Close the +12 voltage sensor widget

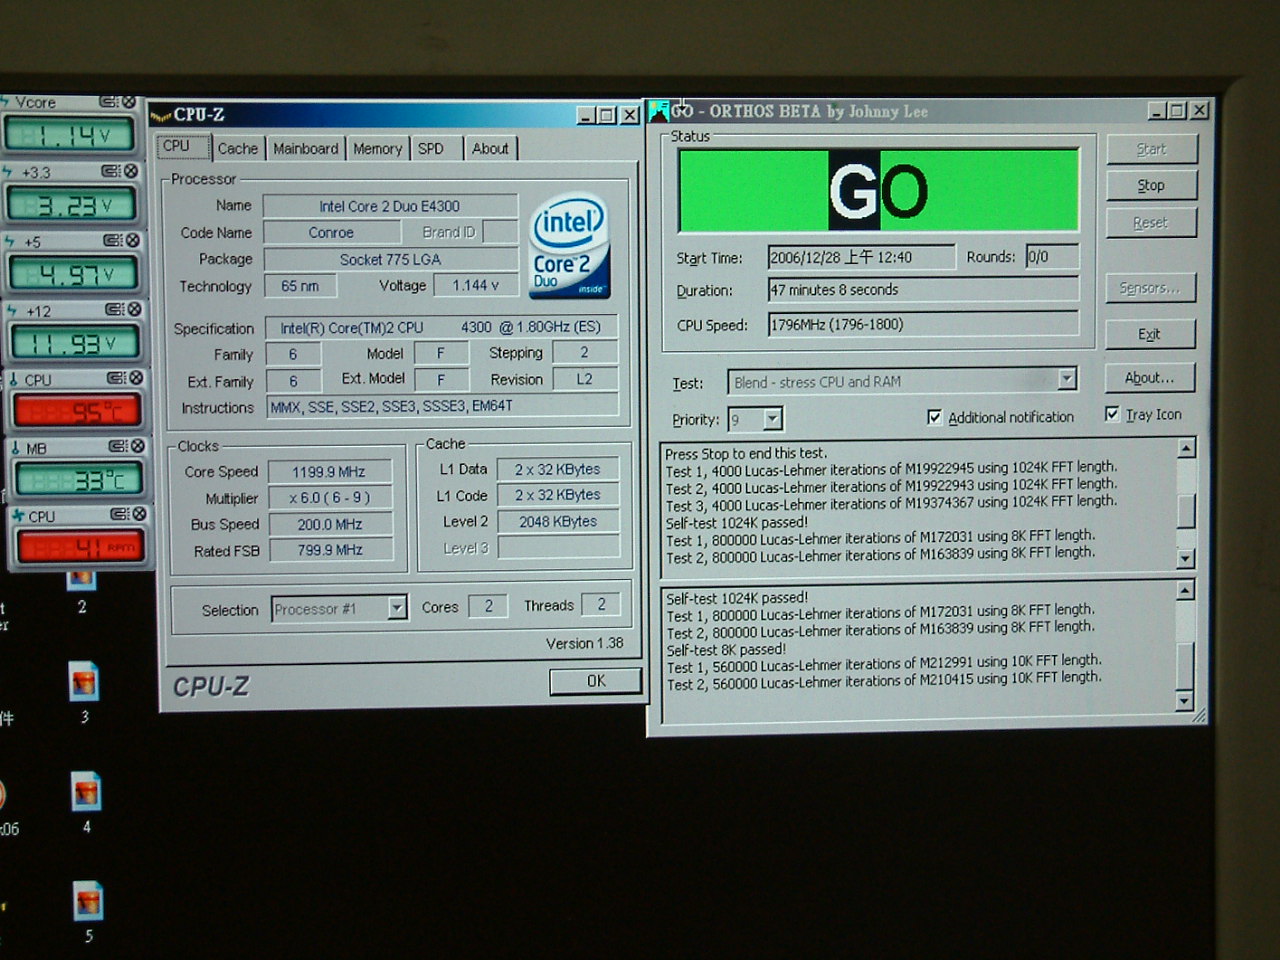click(134, 309)
